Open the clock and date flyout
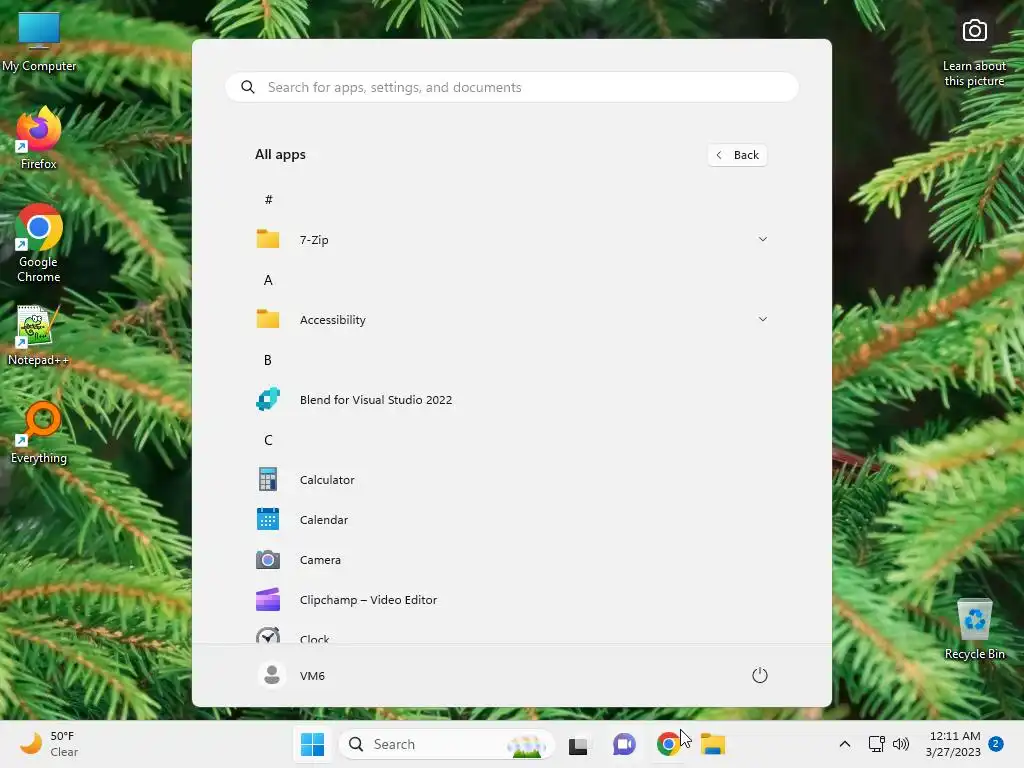1024x768 pixels. point(953,744)
